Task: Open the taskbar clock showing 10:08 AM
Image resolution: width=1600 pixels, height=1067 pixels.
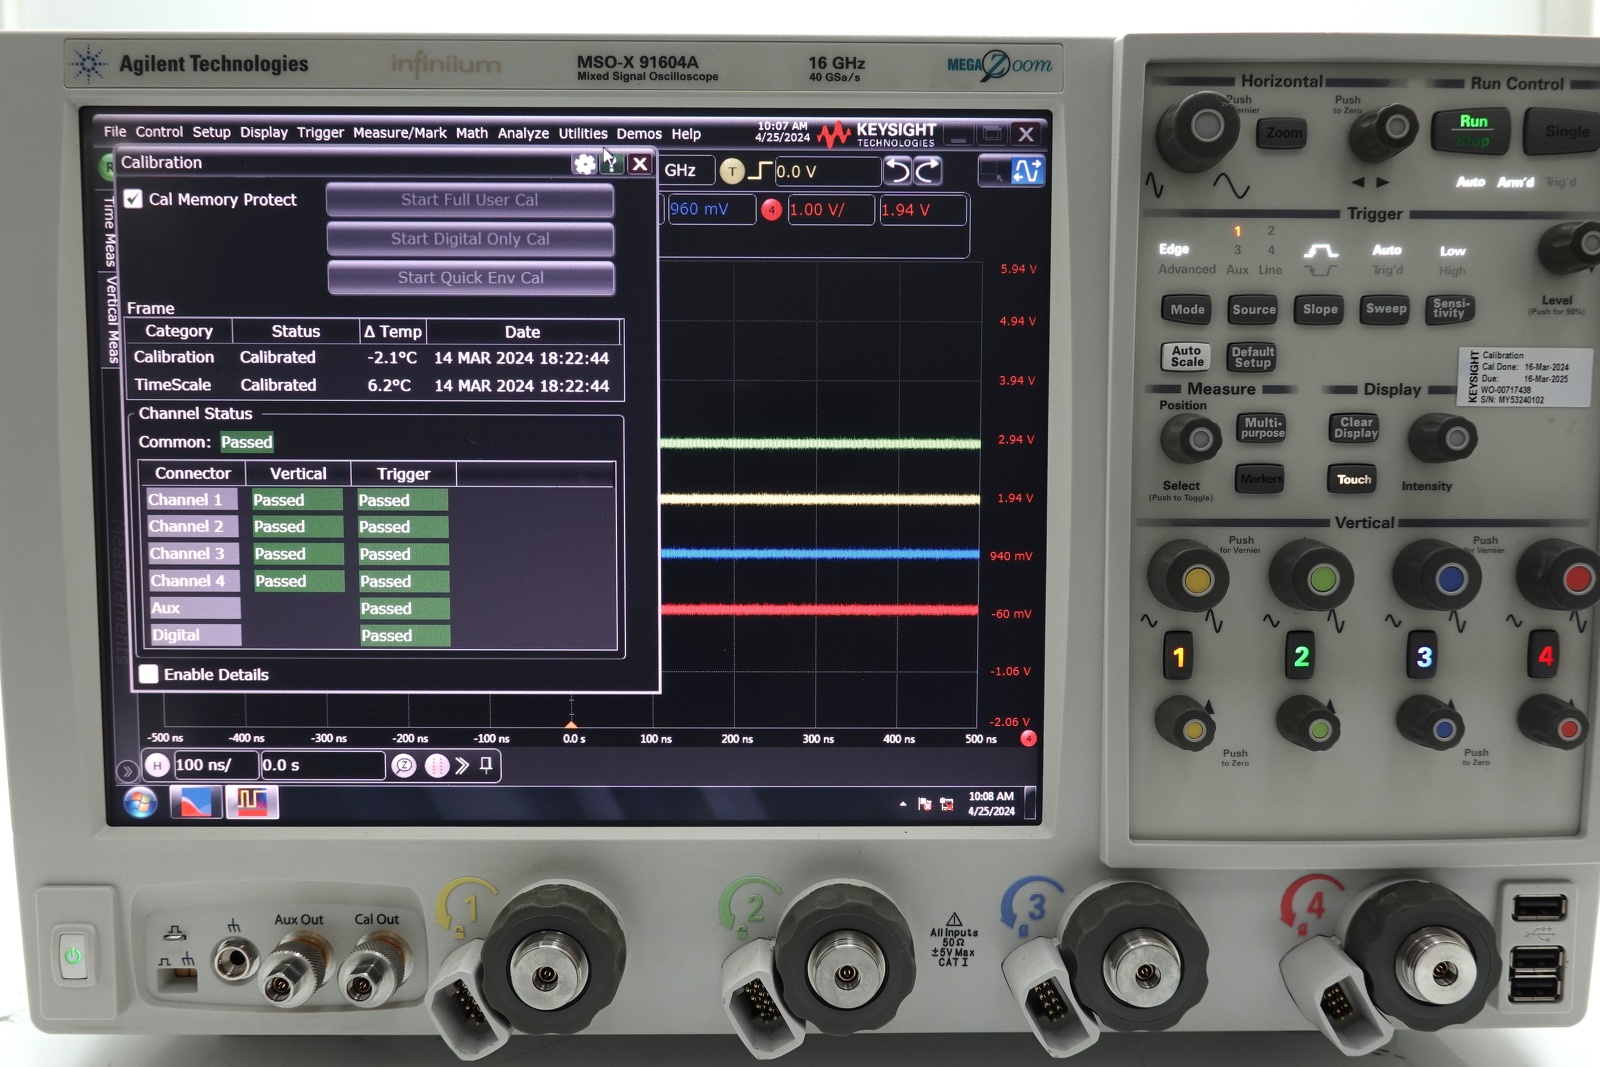Action: coord(991,804)
